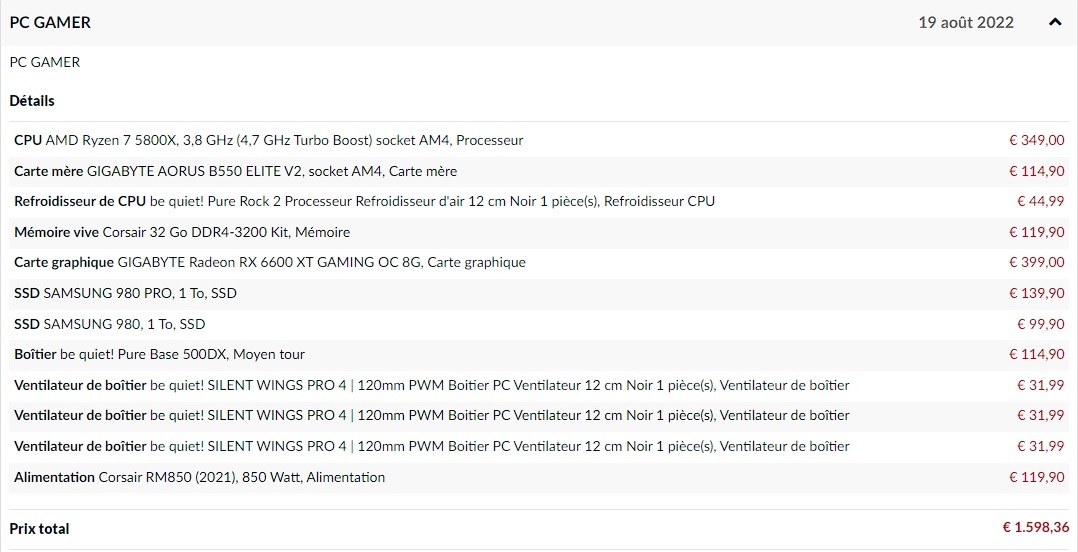Click the 19 août 2022 date
The width and height of the screenshot is (1078, 552).
pos(965,23)
